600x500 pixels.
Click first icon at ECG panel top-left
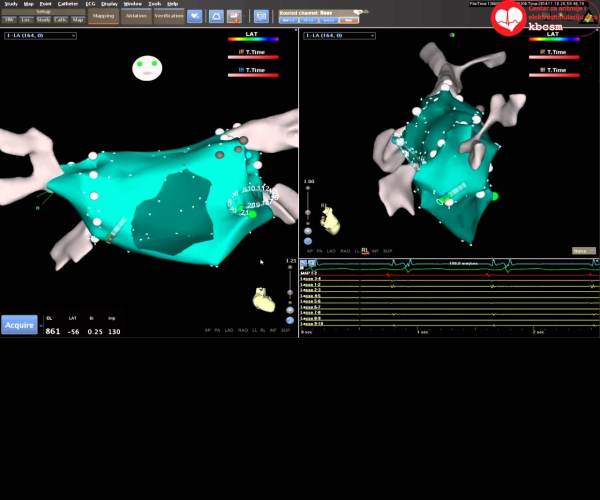303,263
